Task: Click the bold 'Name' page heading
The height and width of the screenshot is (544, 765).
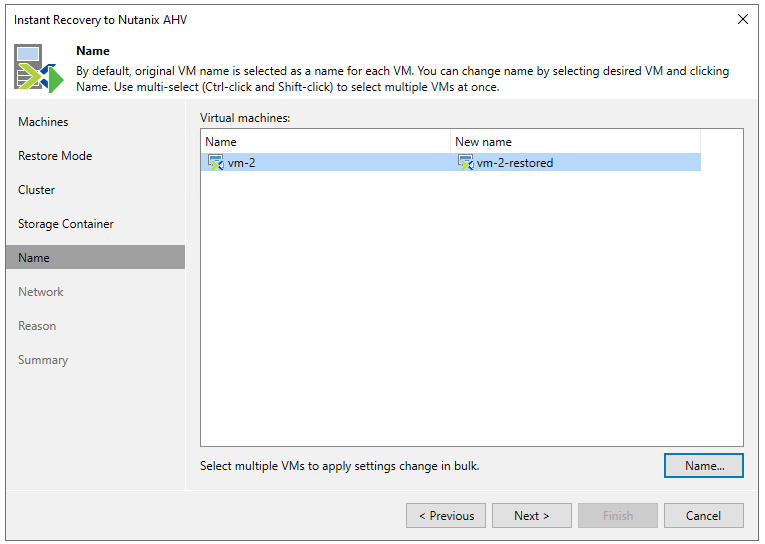Action: [93, 51]
